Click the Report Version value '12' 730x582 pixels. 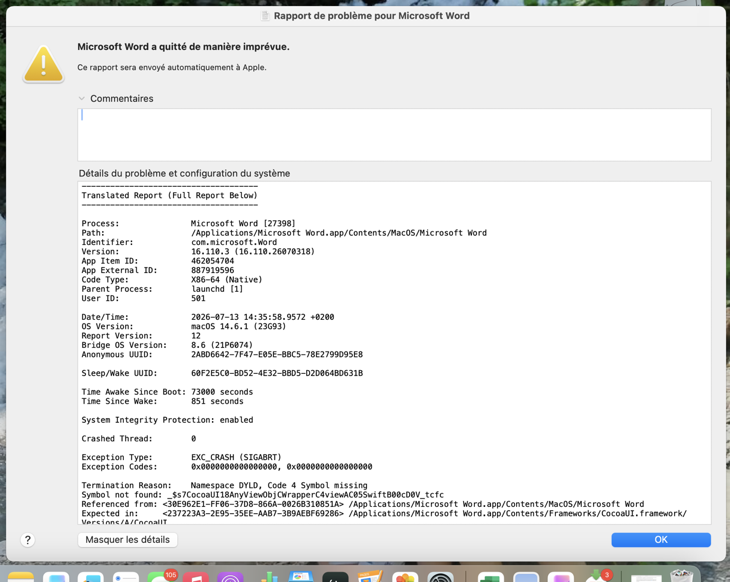196,336
